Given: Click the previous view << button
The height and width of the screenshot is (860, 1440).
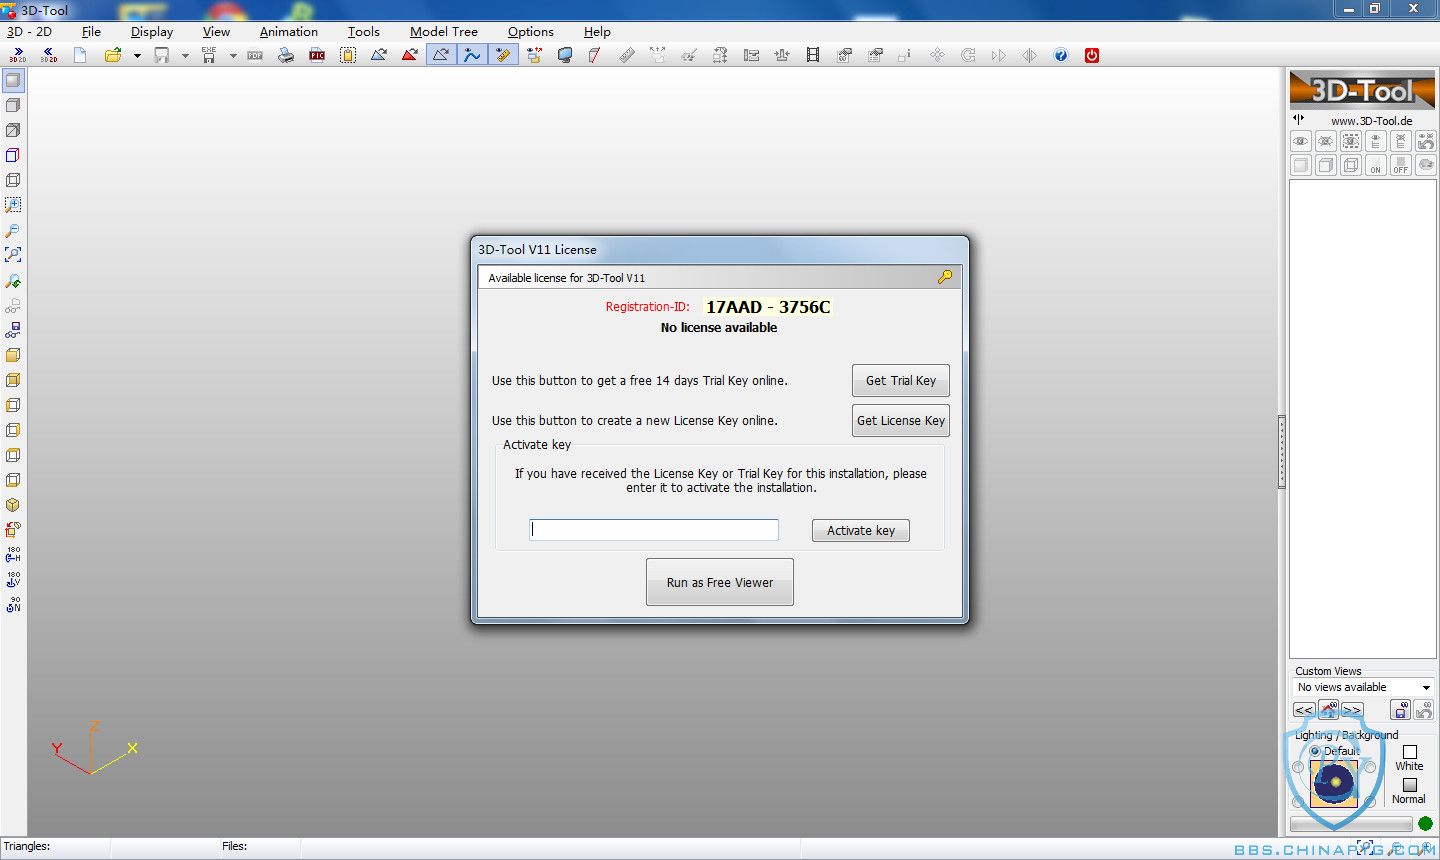Looking at the screenshot, I should pos(1304,710).
